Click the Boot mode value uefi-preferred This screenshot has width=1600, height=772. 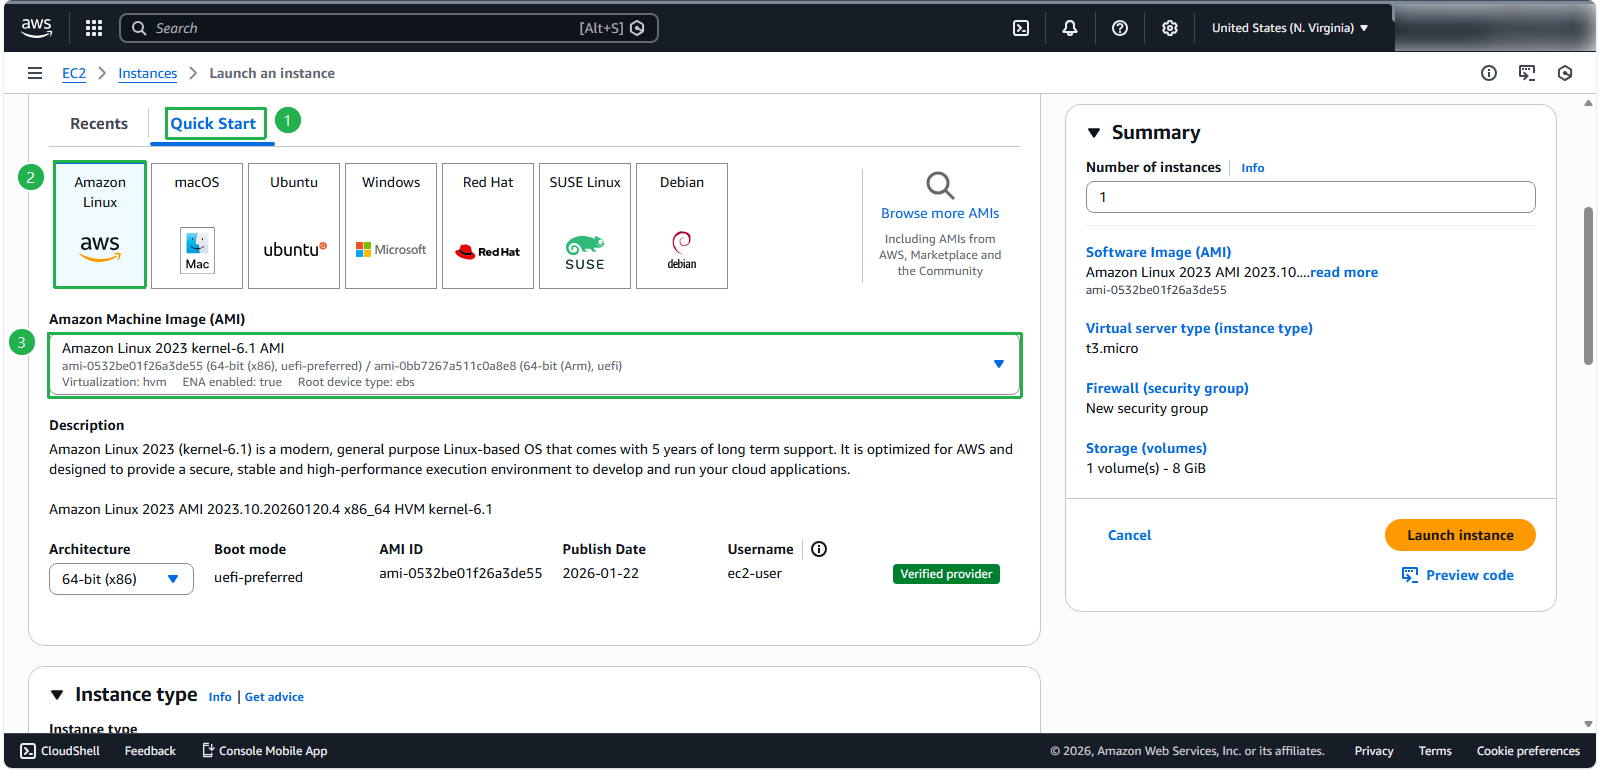pyautogui.click(x=258, y=577)
